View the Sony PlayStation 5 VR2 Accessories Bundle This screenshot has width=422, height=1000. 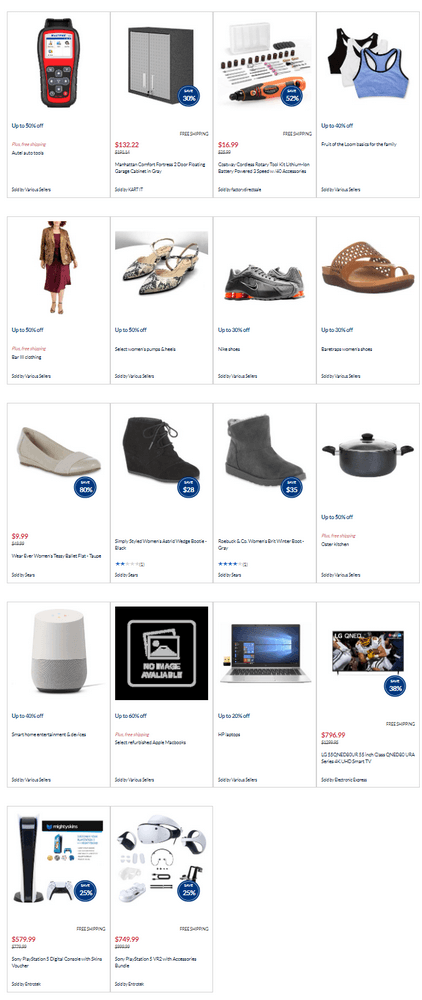pos(156,961)
